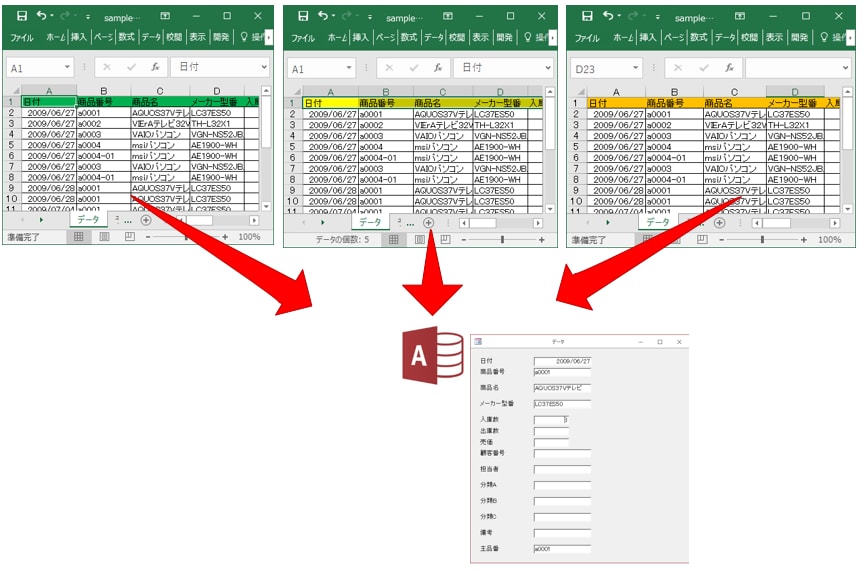Screen dimensions: 866x572
Task: Switch to Page Break Preview, right Excel window
Action: coord(702,240)
